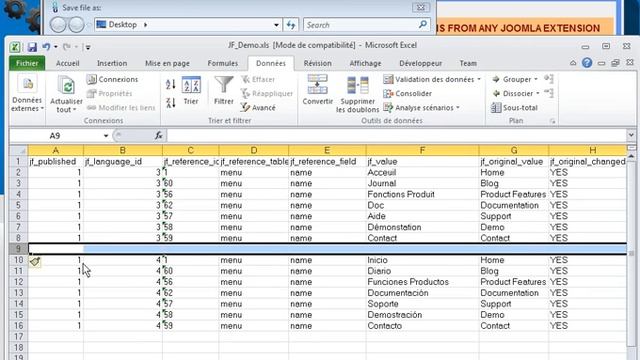Image resolution: width=640 pixels, height=360 pixels.
Task: Open Connexions in the ribbon
Action: (x=112, y=79)
